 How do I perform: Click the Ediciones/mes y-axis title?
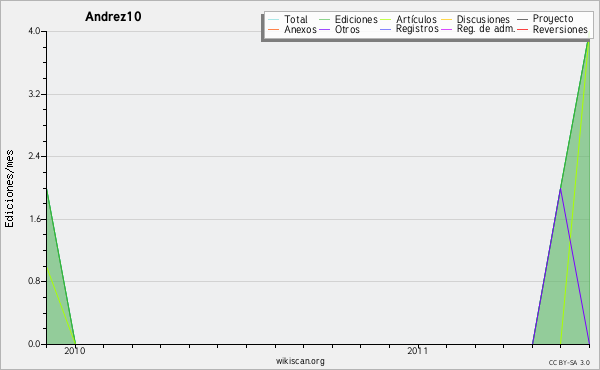[9, 189]
